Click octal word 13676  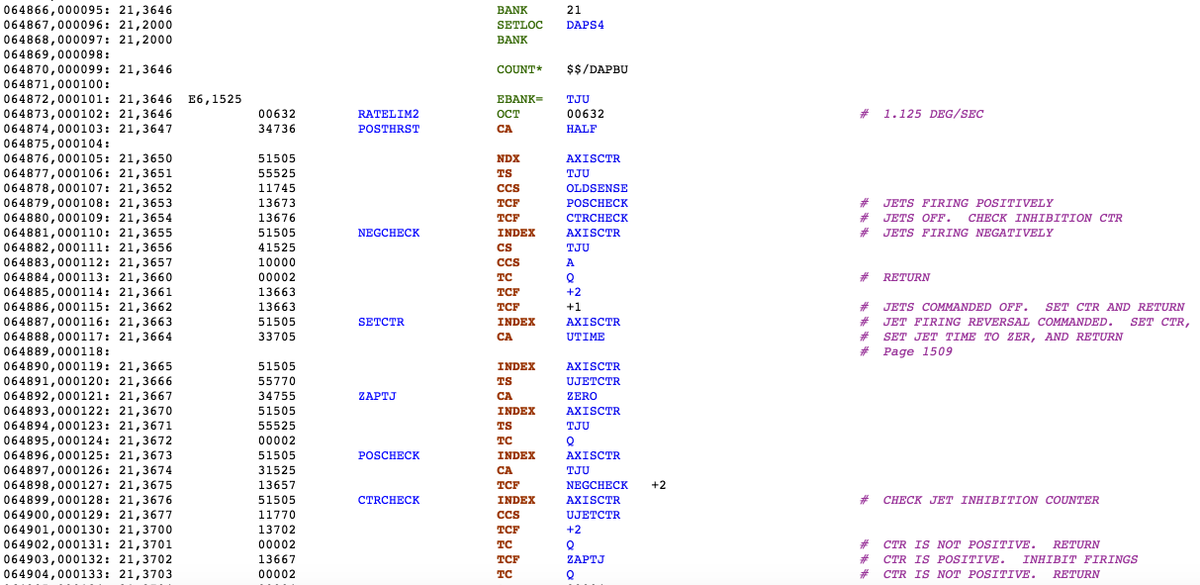277,218
